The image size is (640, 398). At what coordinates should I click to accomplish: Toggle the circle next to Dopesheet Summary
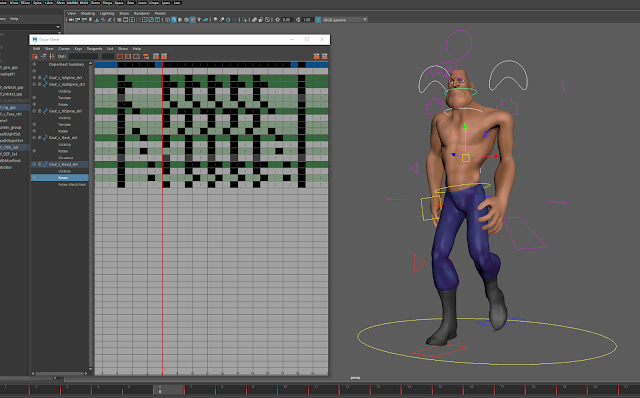[34, 64]
